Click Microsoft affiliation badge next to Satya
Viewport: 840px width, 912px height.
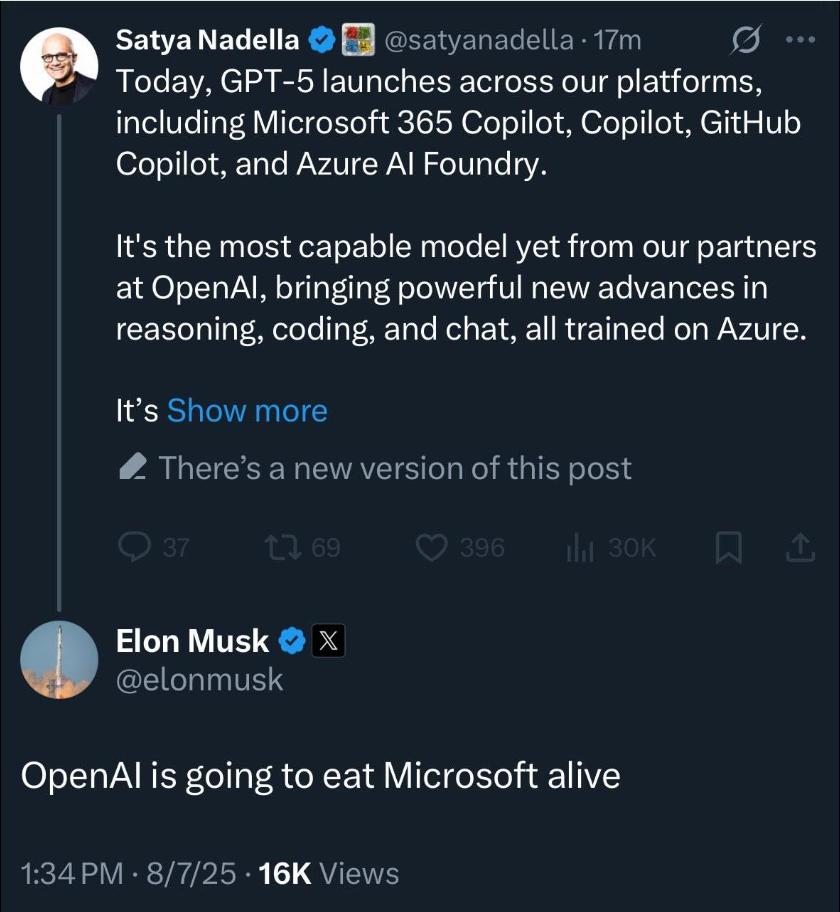point(358,40)
